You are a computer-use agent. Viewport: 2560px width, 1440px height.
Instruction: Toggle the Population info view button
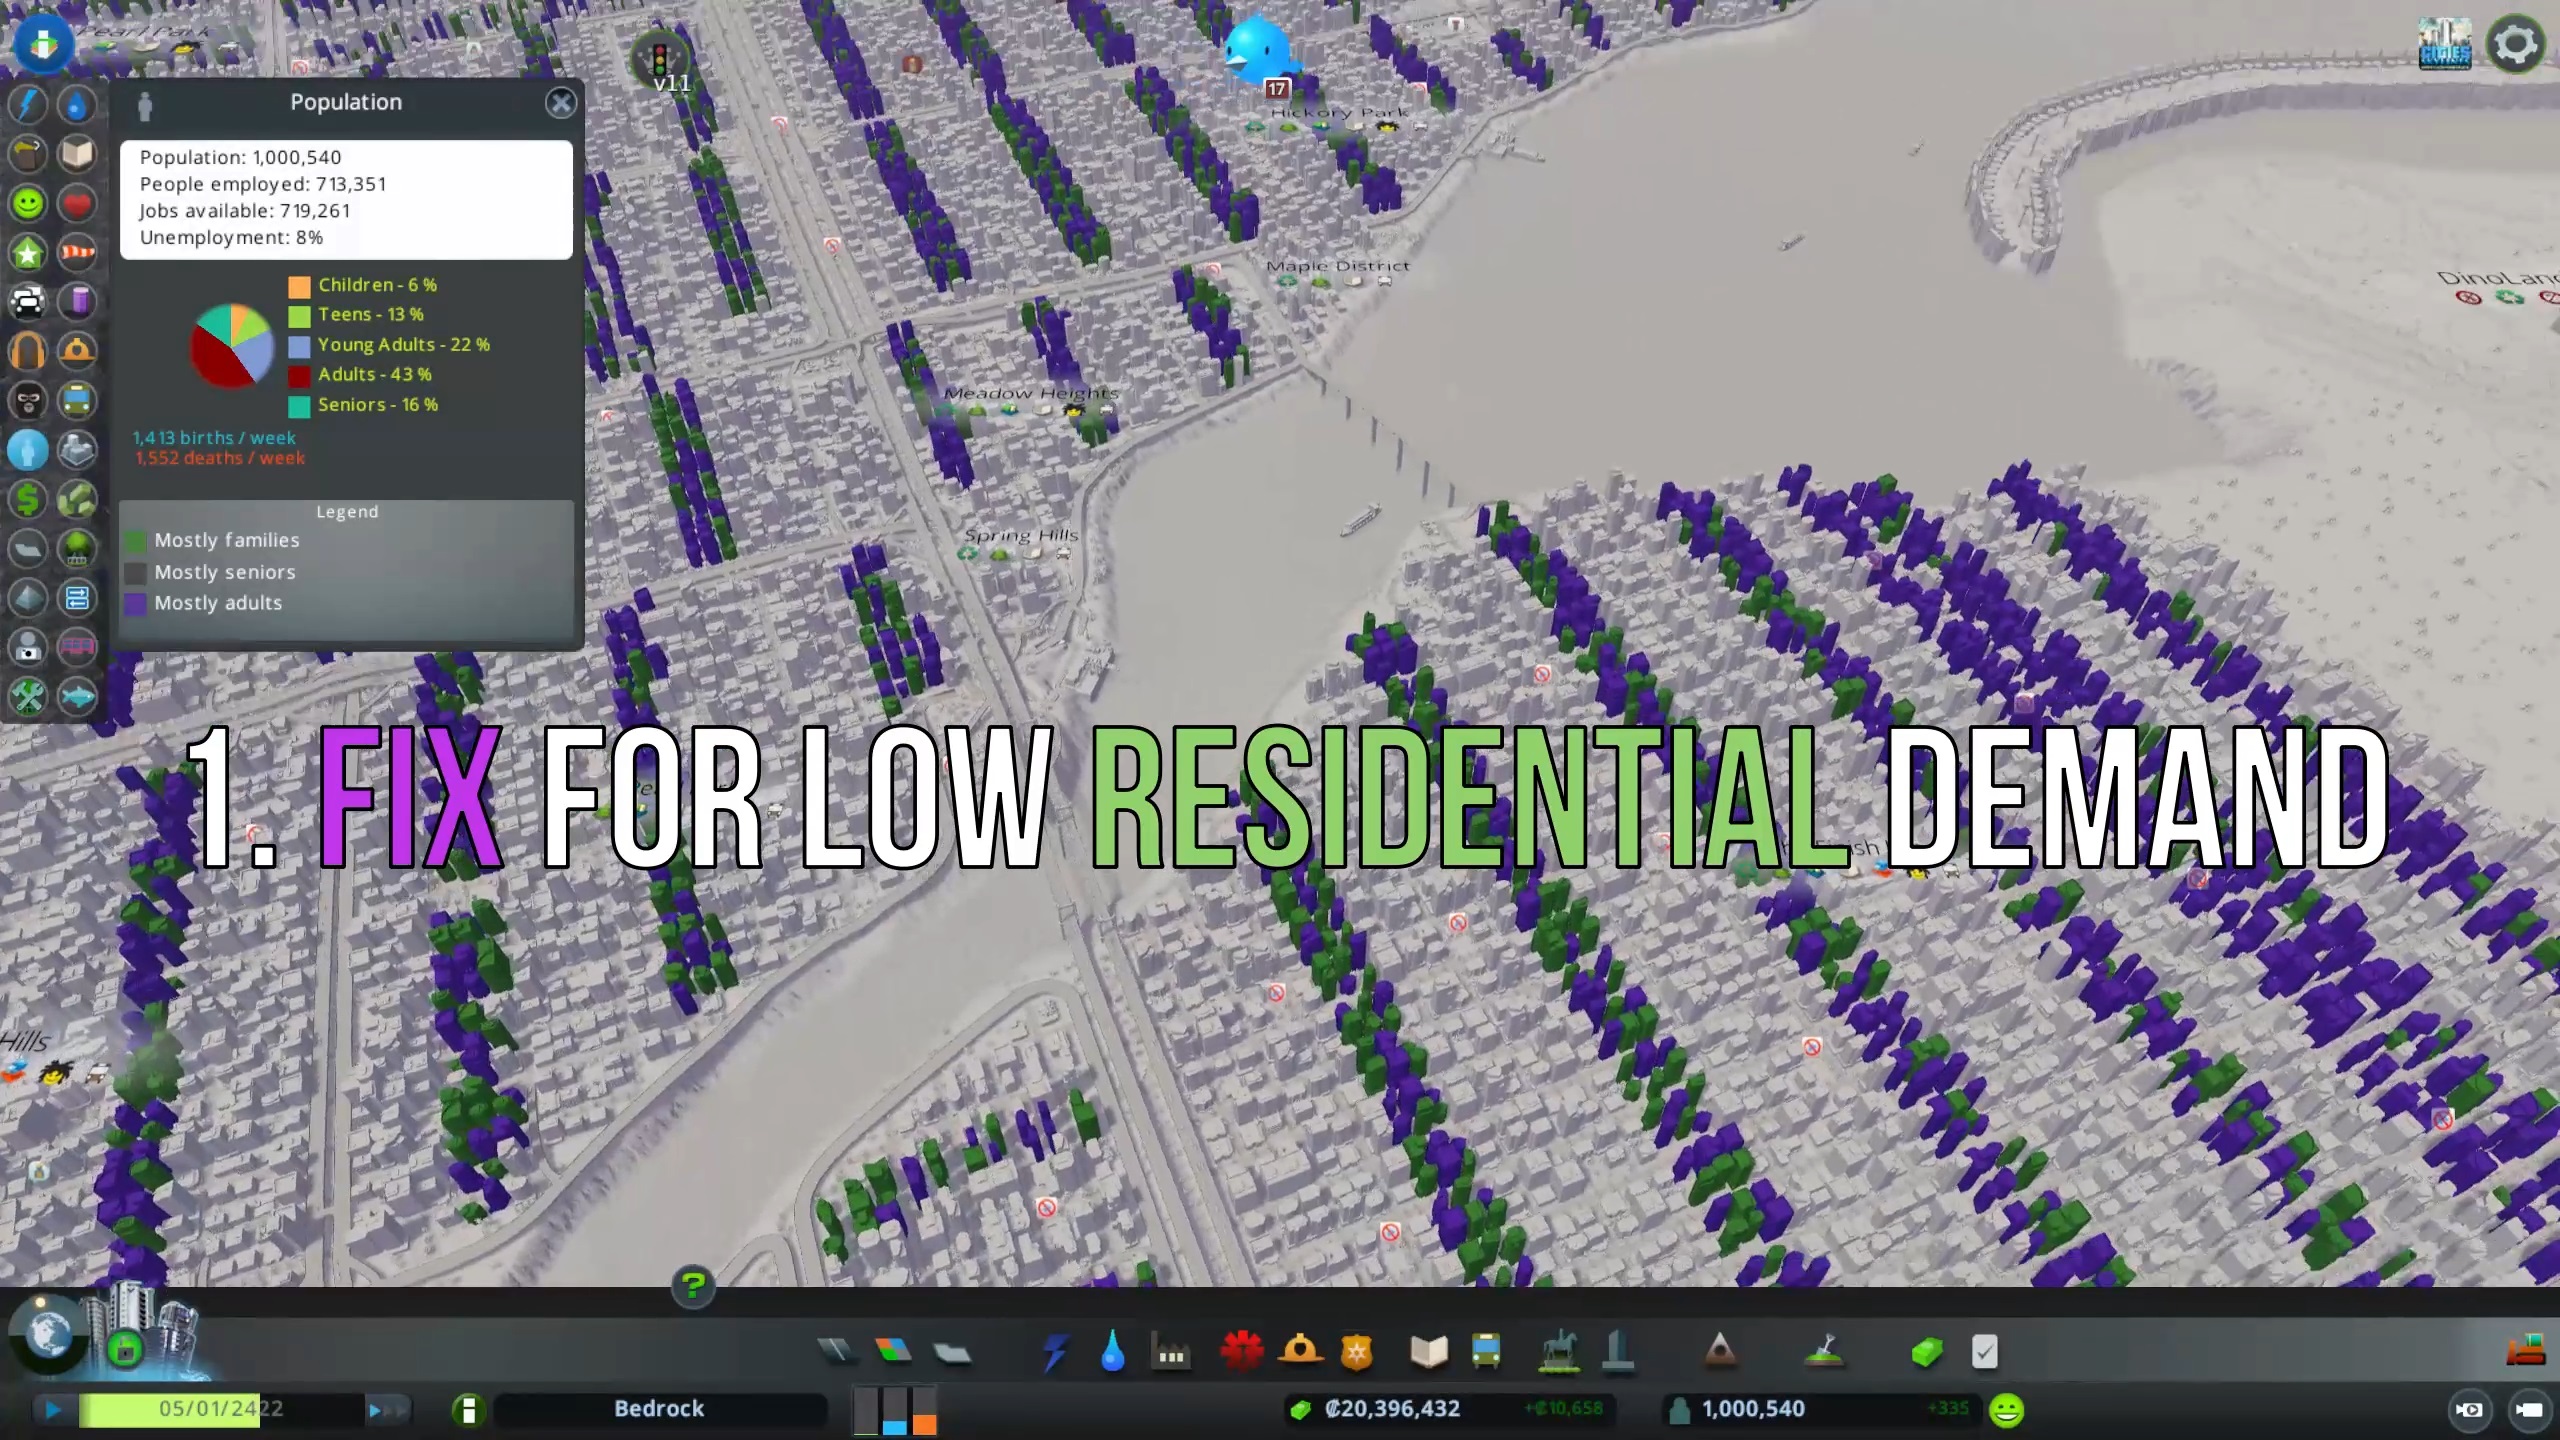(x=28, y=450)
